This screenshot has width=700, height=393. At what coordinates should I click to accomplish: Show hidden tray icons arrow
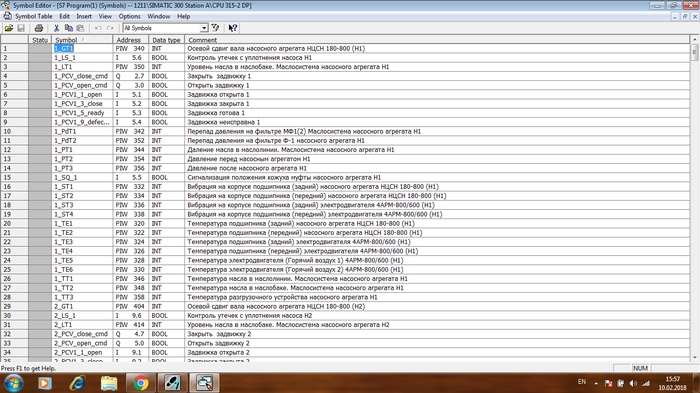[x=596, y=383]
